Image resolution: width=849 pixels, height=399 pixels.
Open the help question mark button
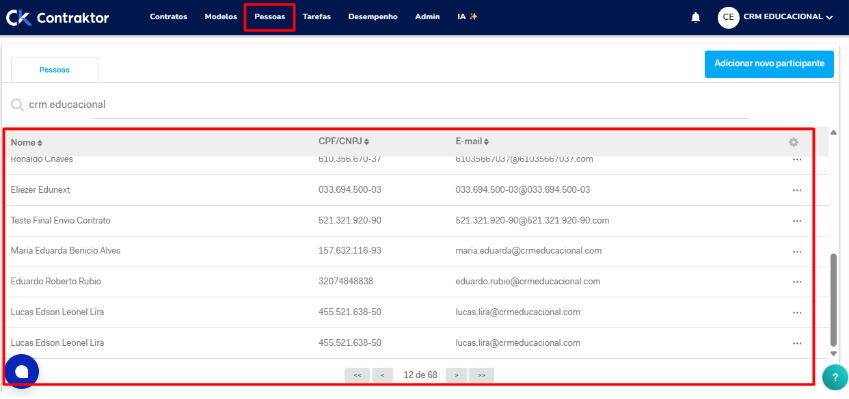coord(835,377)
